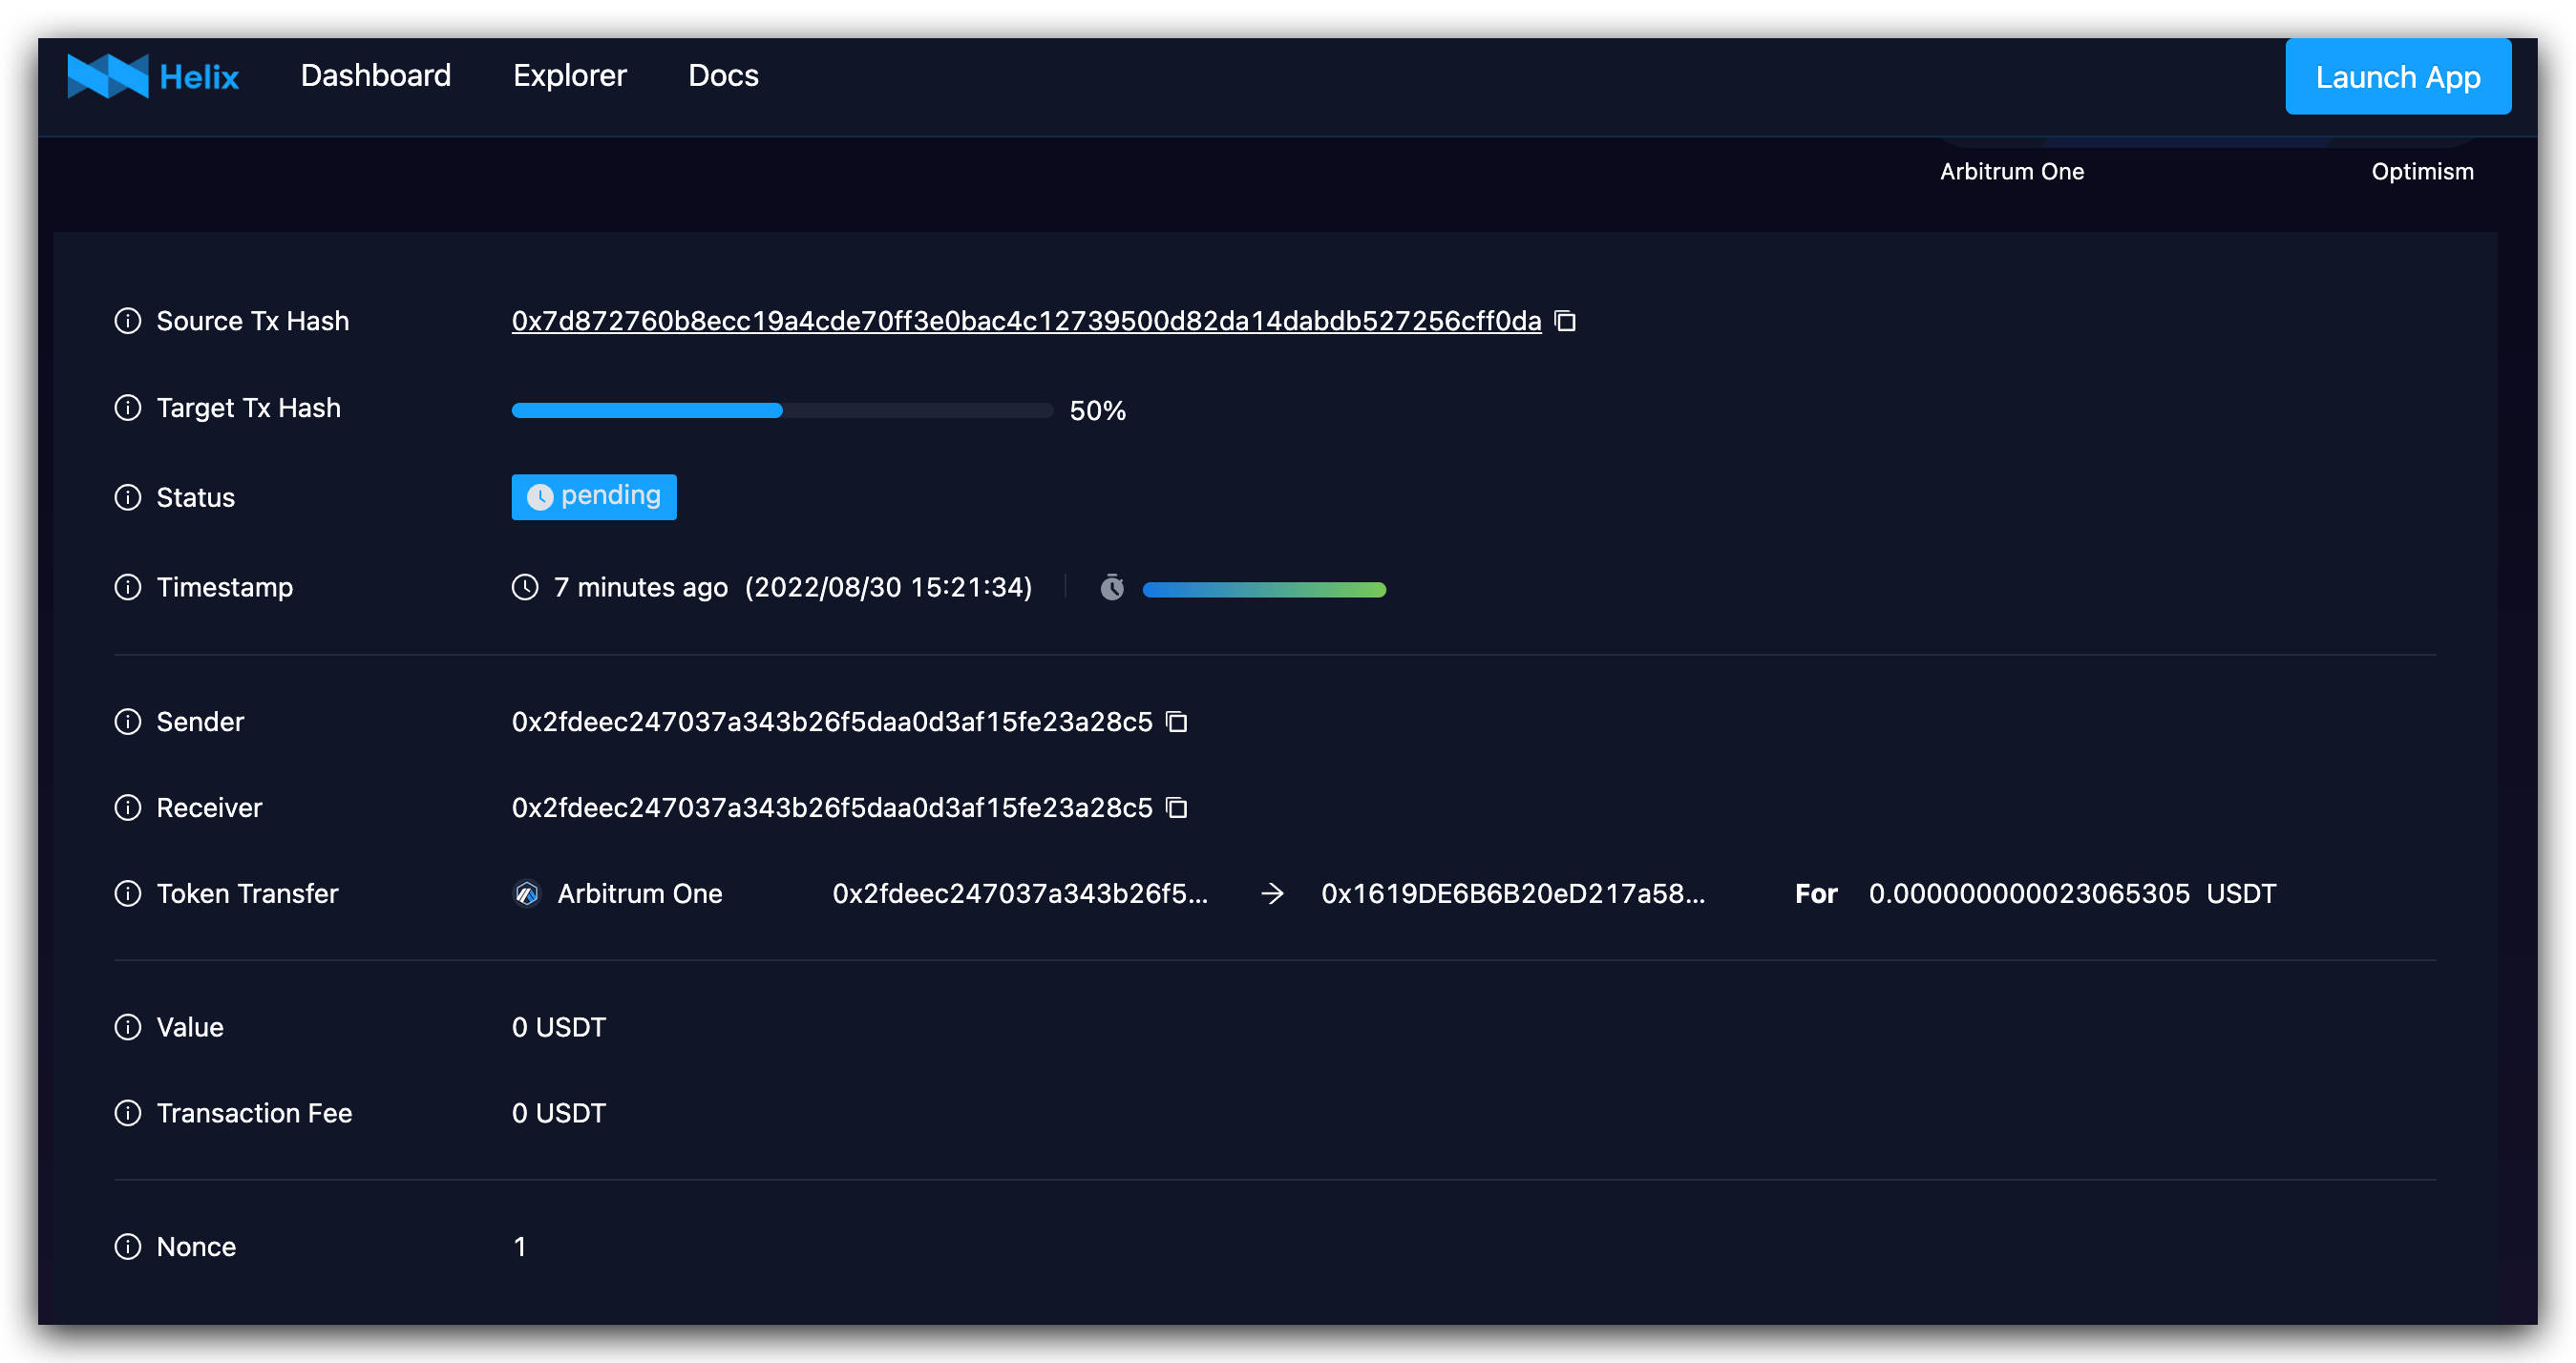Copy the Sender address

point(1177,721)
